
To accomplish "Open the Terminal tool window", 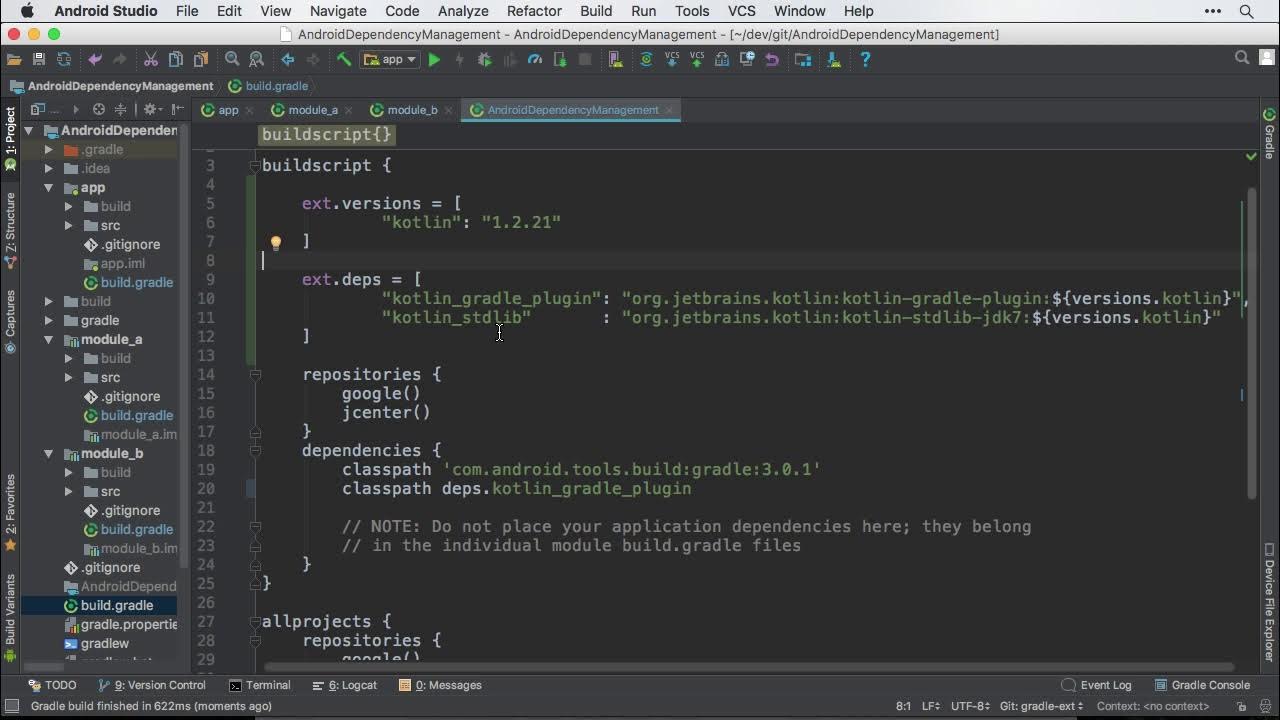I will pyautogui.click(x=260, y=685).
